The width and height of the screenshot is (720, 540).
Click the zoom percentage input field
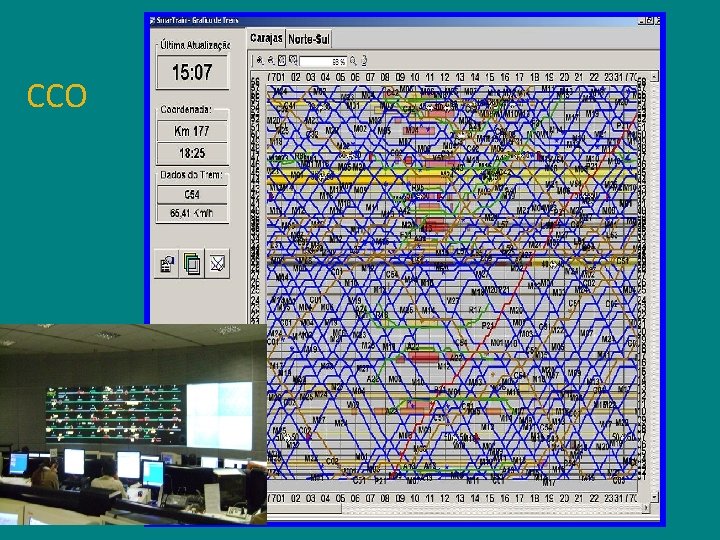point(323,61)
